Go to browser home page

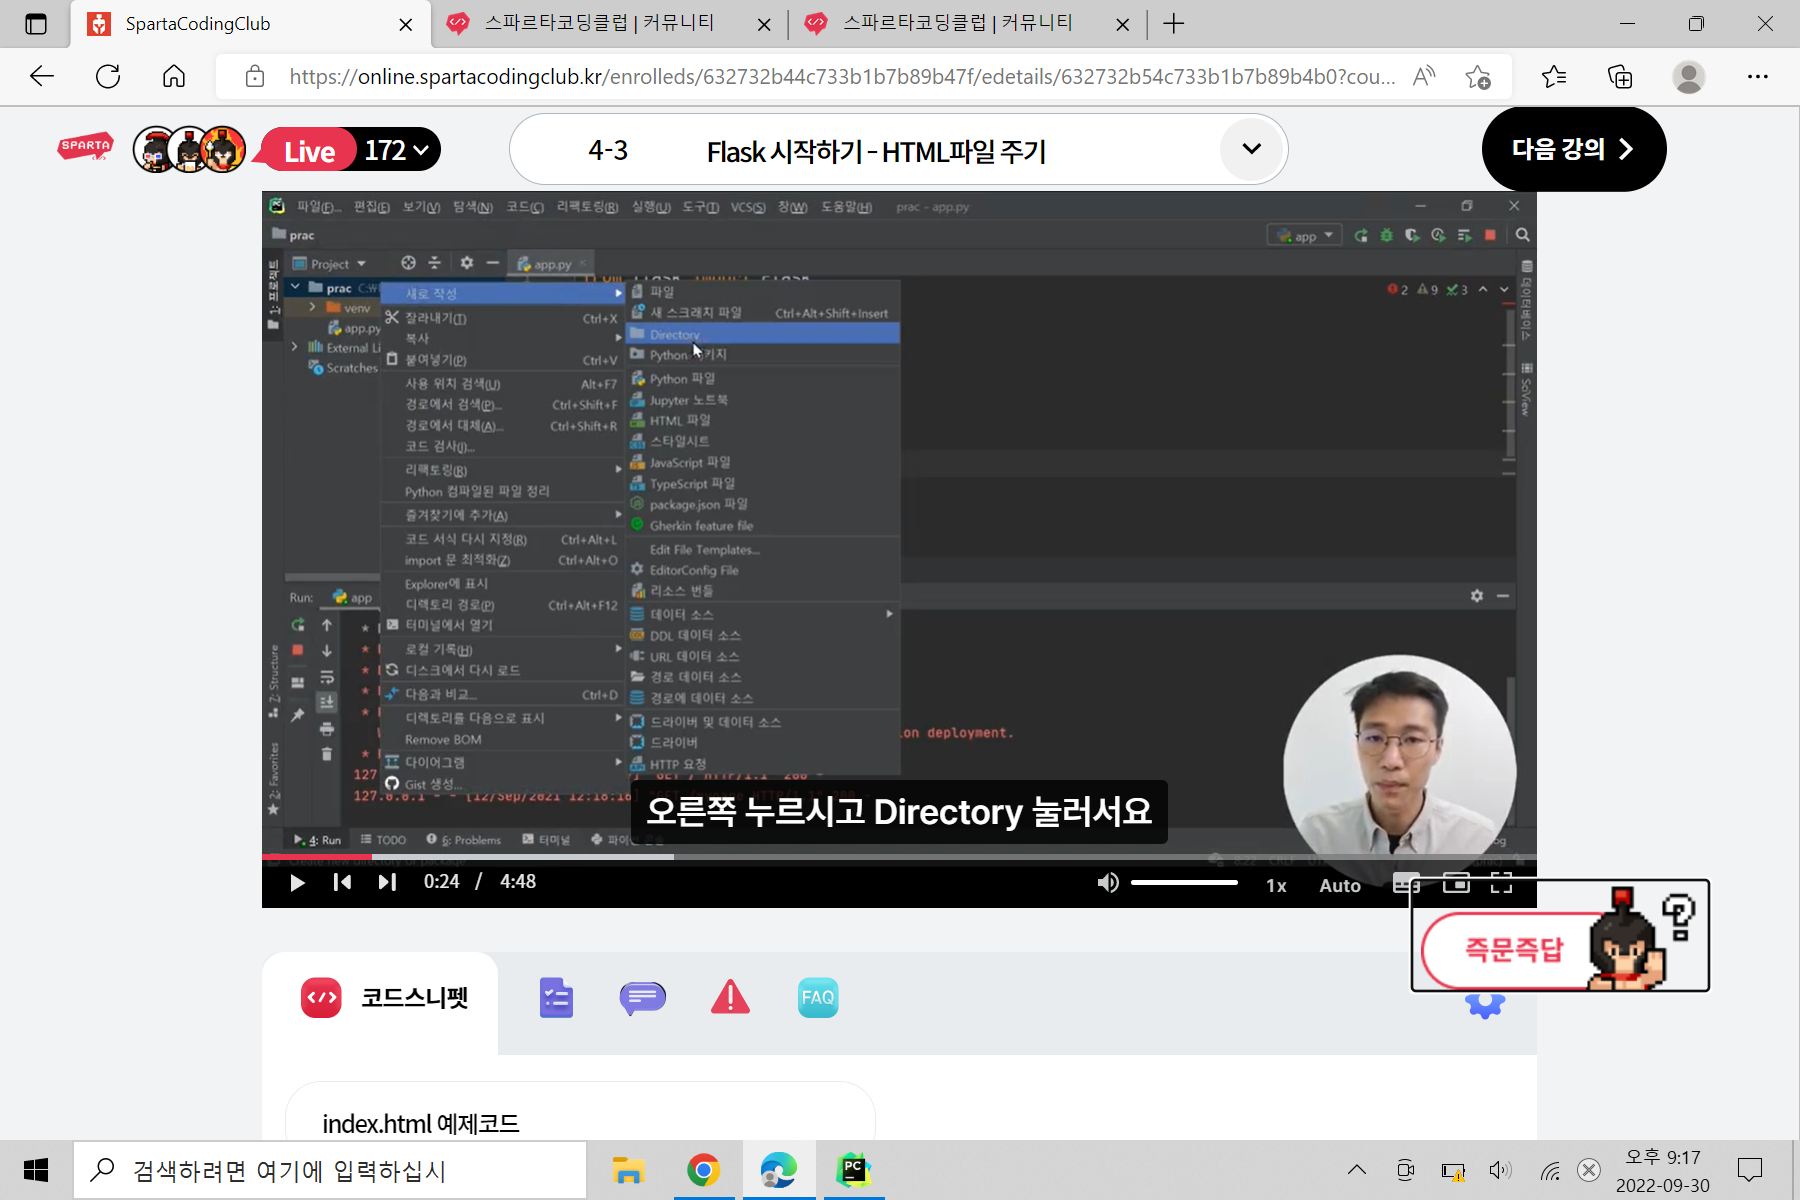[174, 76]
